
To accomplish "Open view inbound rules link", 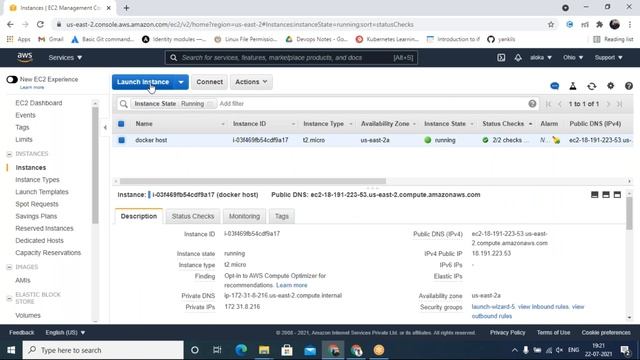I will [x=543, y=307].
